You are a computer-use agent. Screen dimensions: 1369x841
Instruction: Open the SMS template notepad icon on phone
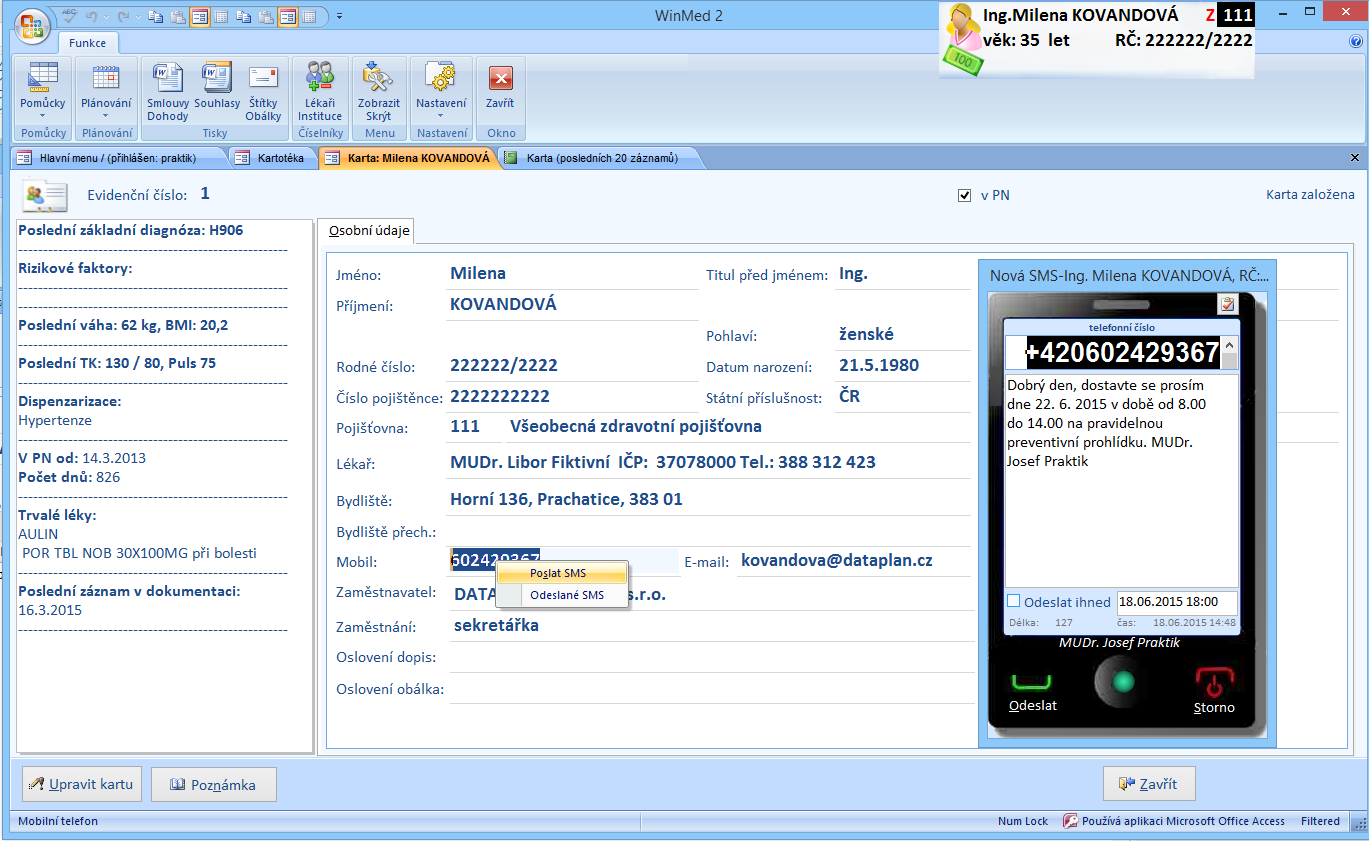[x=1227, y=304]
